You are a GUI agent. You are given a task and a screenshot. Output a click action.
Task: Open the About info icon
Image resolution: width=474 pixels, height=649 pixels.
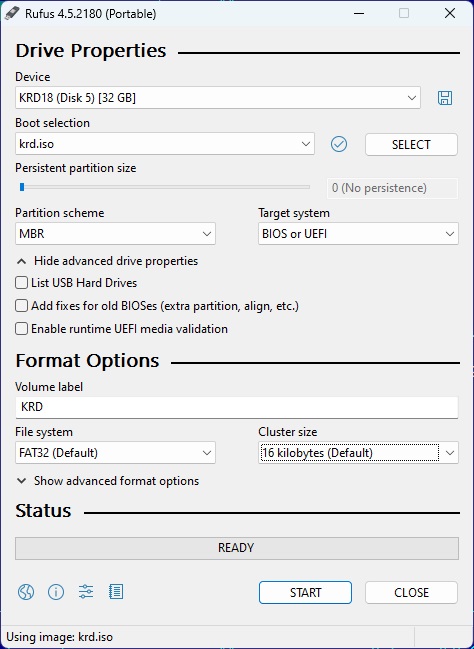click(x=56, y=592)
